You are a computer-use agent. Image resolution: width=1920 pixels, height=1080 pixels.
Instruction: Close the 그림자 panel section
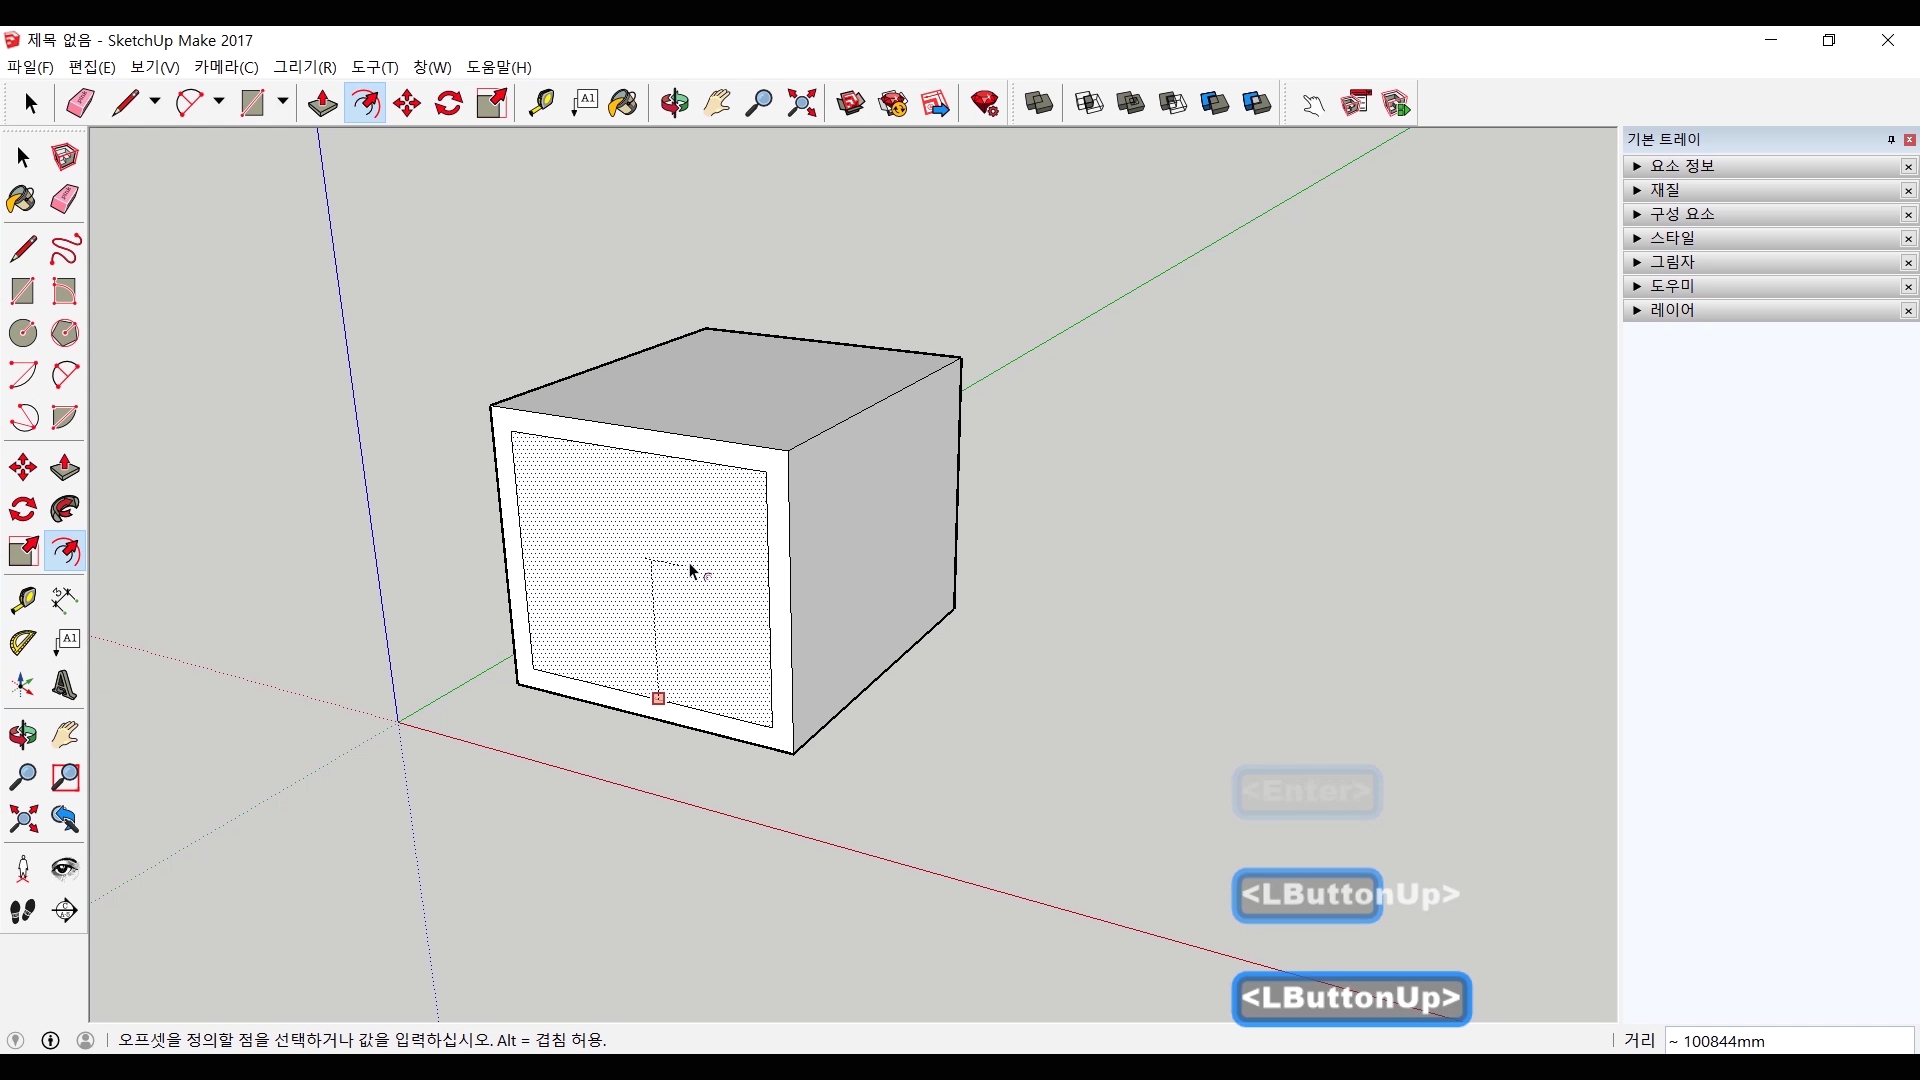point(1908,263)
